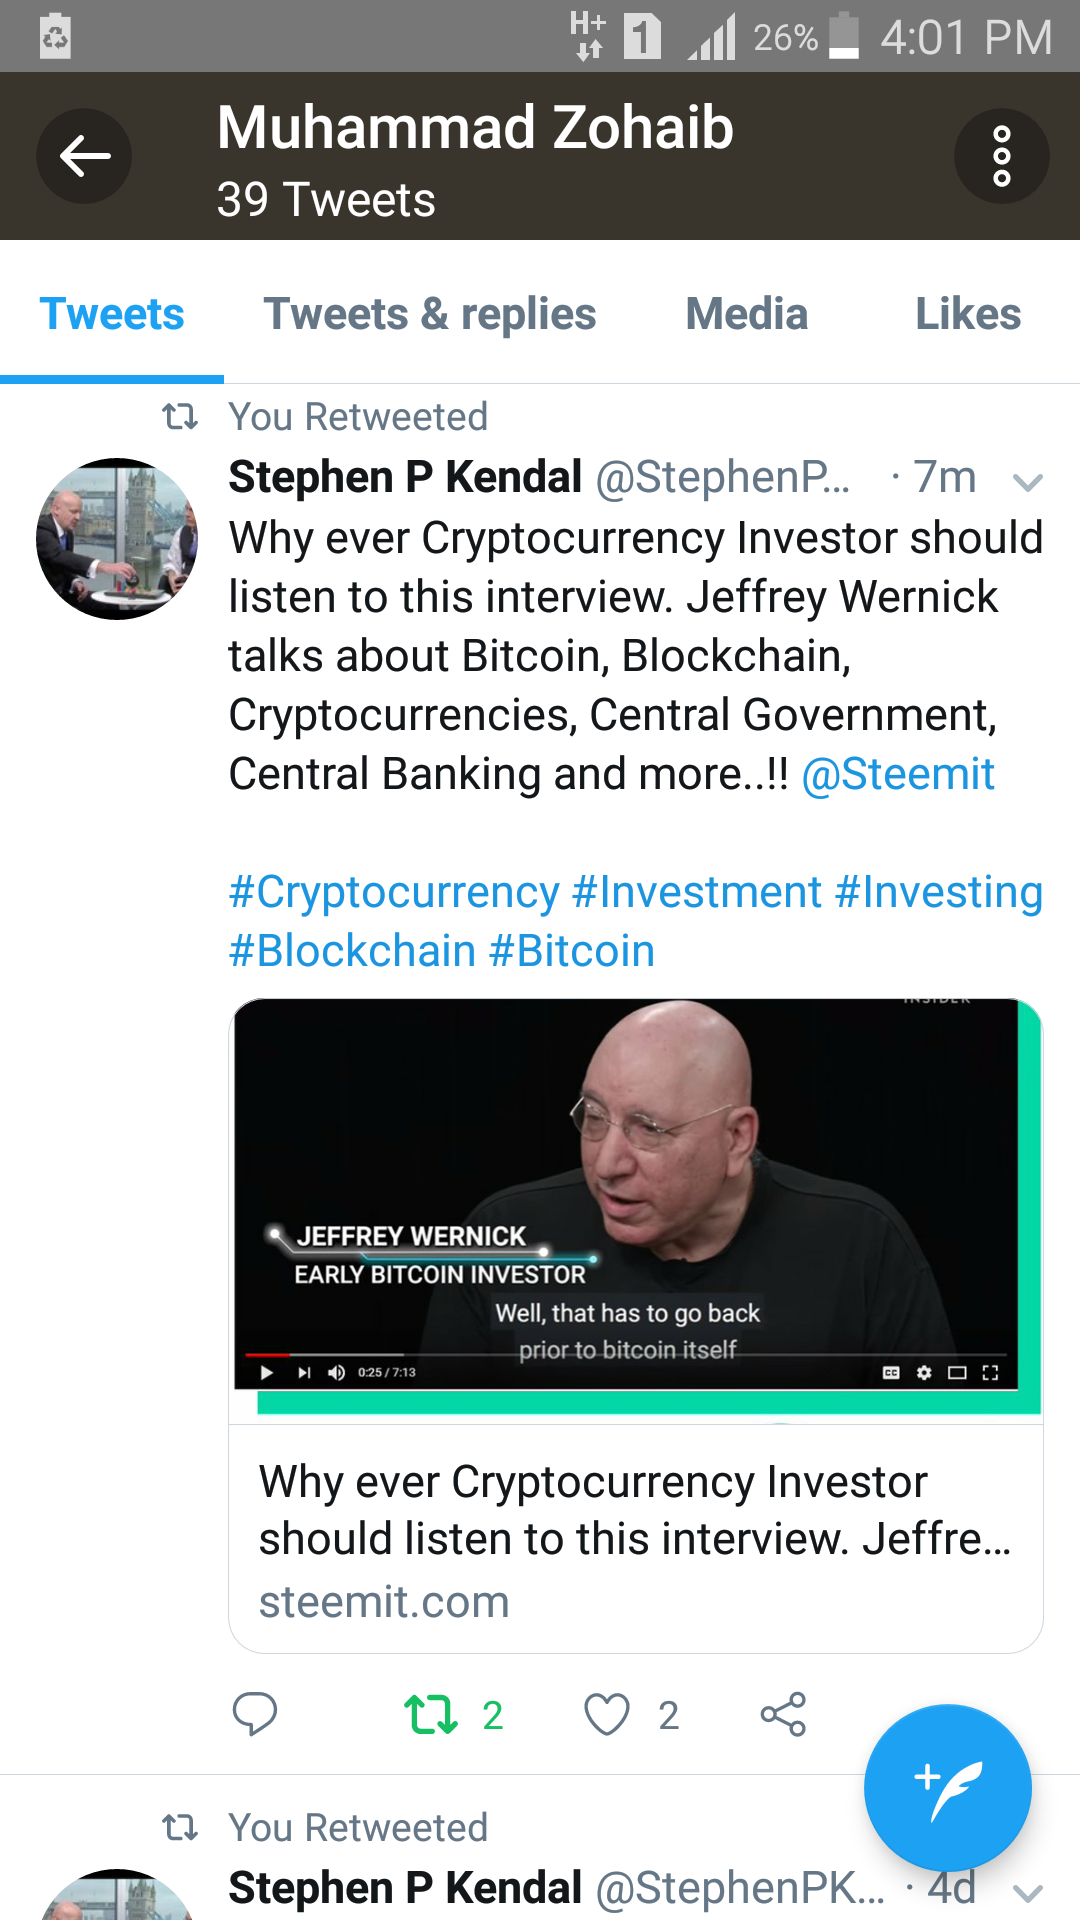Viewport: 1080px width, 1920px height.
Task: Open the #Bitcoin hashtag
Action: click(x=572, y=951)
